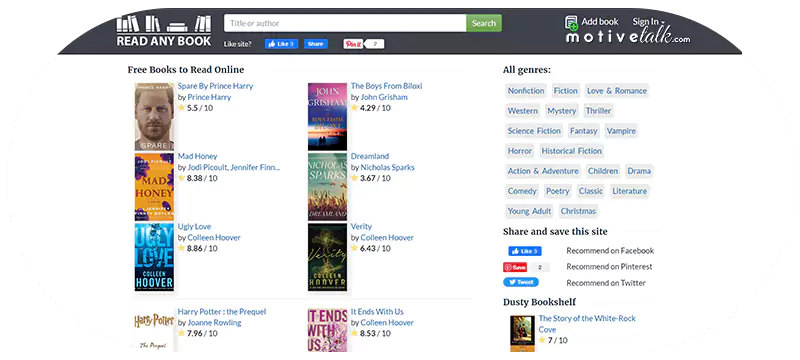
Task: Open the White-Rock Cove cover thumbnail
Action: coord(522,333)
